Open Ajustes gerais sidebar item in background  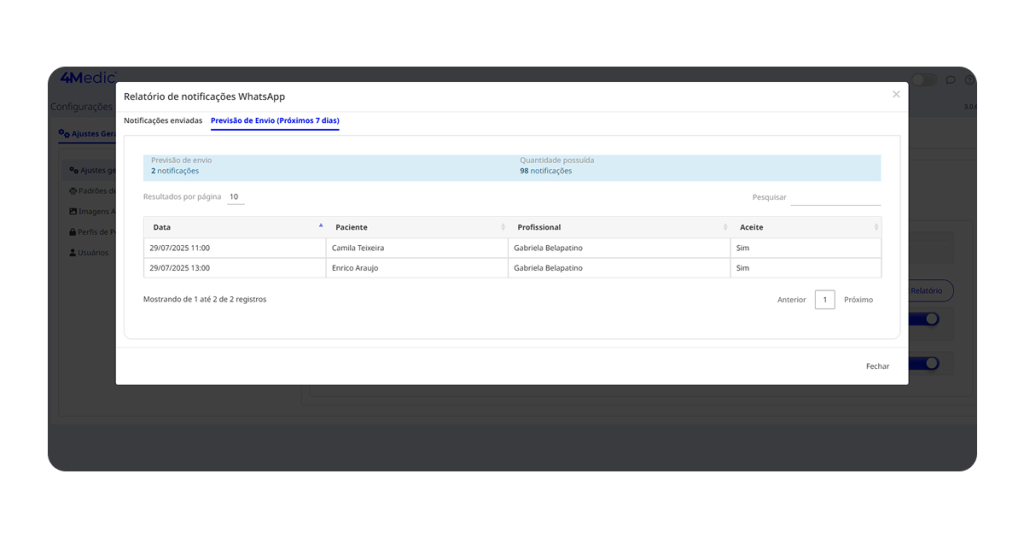pyautogui.click(x=92, y=170)
